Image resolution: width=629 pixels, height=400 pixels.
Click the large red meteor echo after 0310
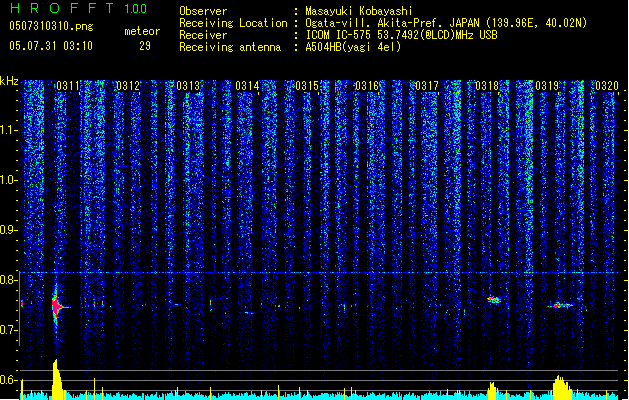coord(57,307)
